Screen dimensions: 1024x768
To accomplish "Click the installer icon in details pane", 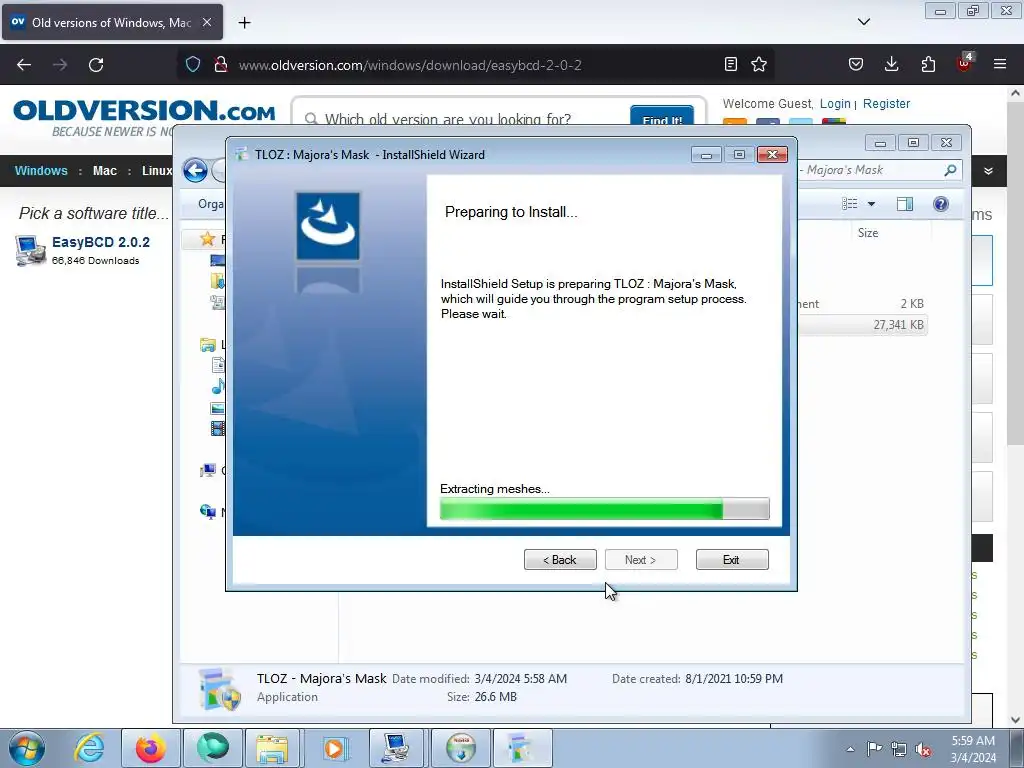I will click(220, 689).
